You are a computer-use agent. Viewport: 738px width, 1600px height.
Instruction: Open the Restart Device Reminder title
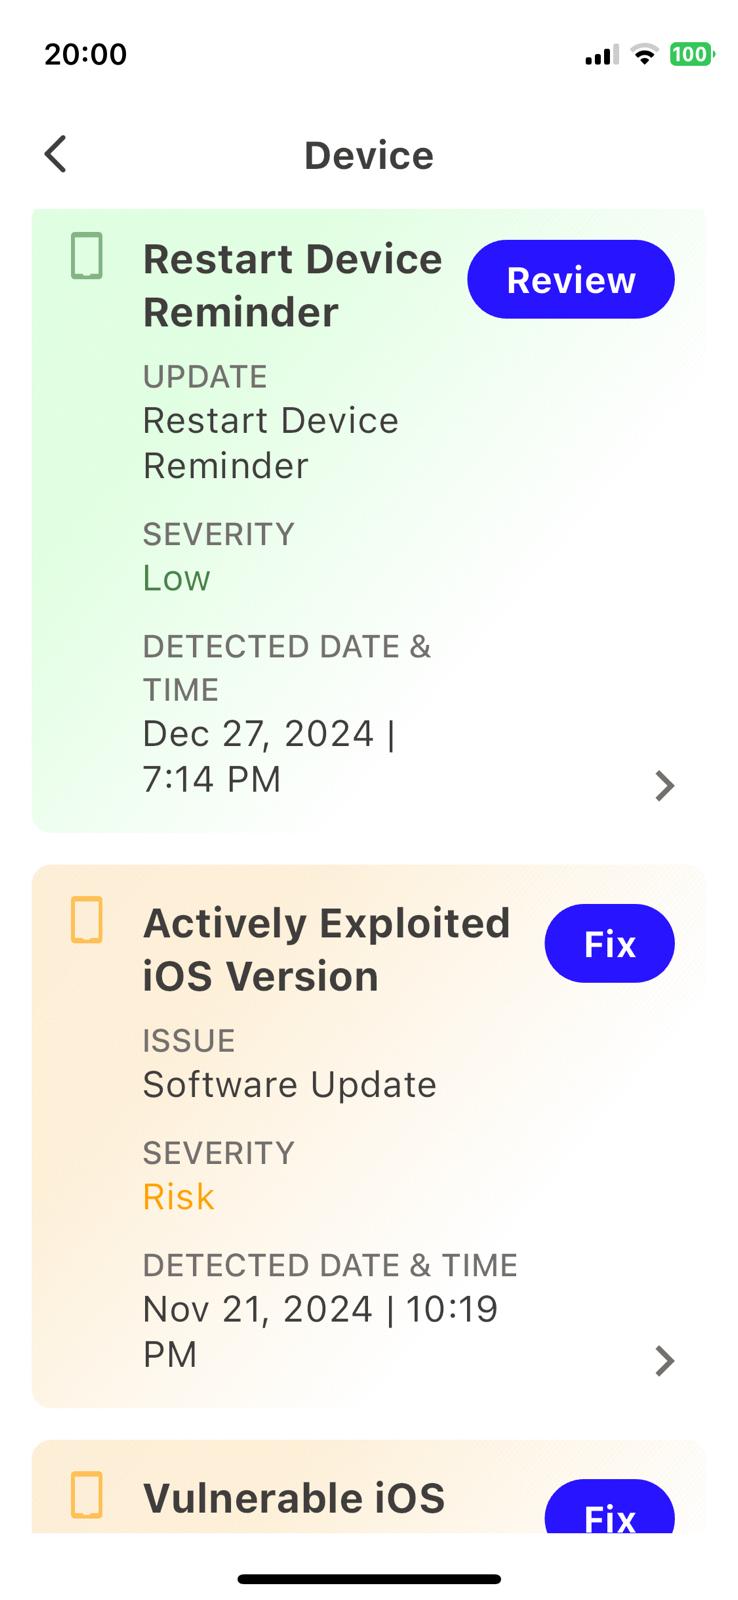[292, 286]
